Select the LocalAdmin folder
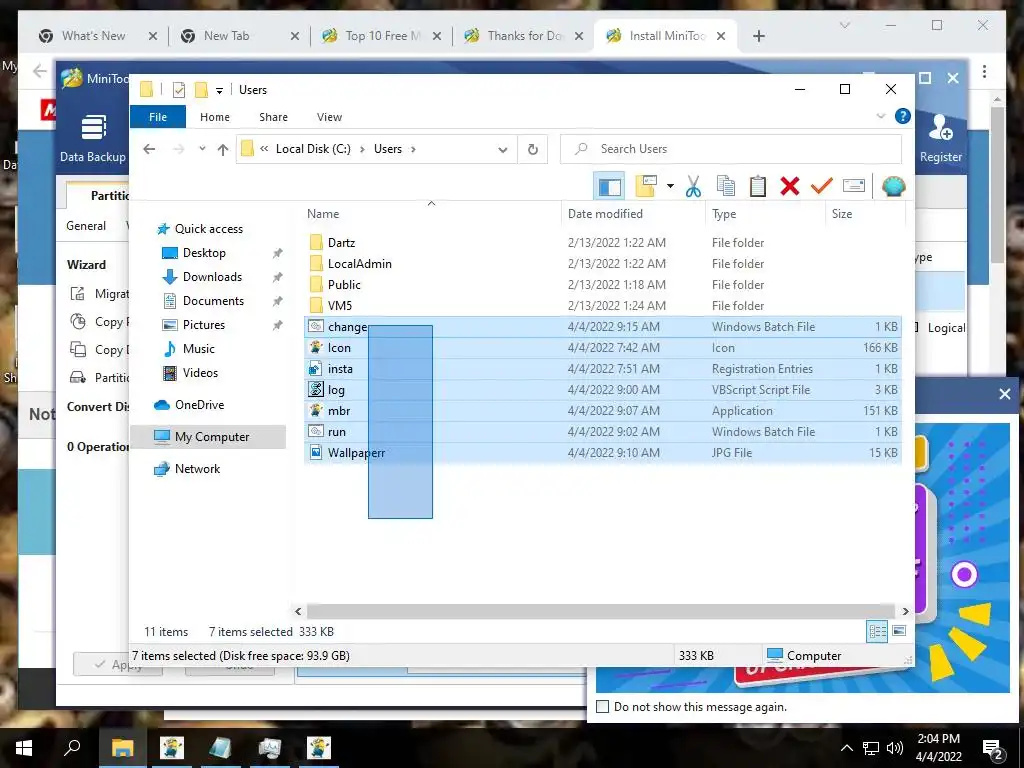 (359, 264)
